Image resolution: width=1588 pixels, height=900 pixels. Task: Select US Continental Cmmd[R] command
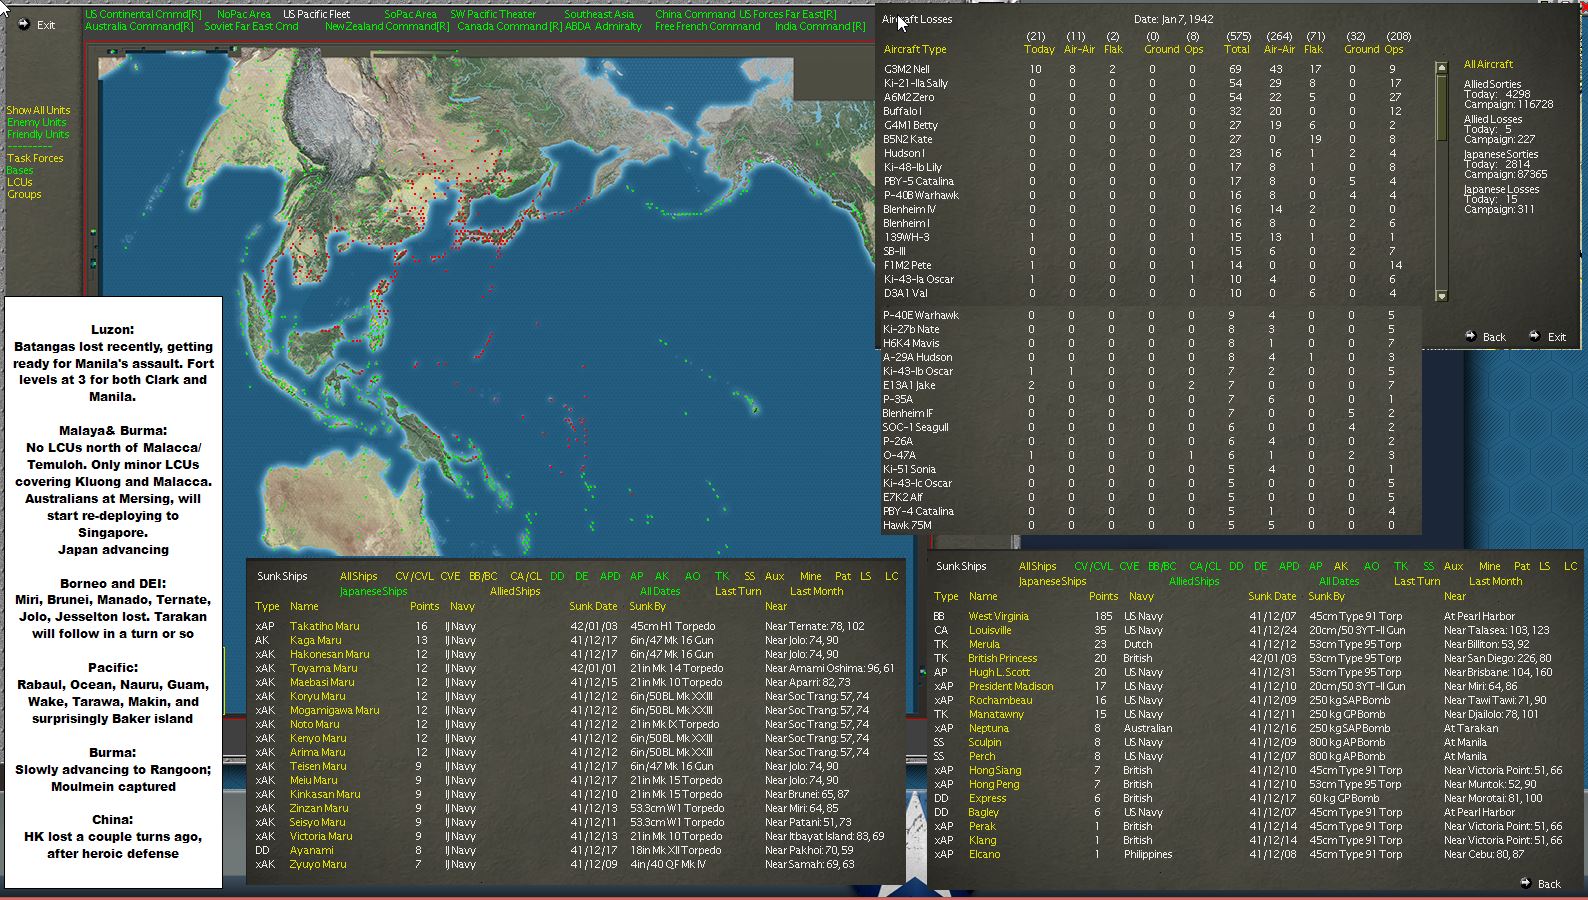[x=143, y=15]
